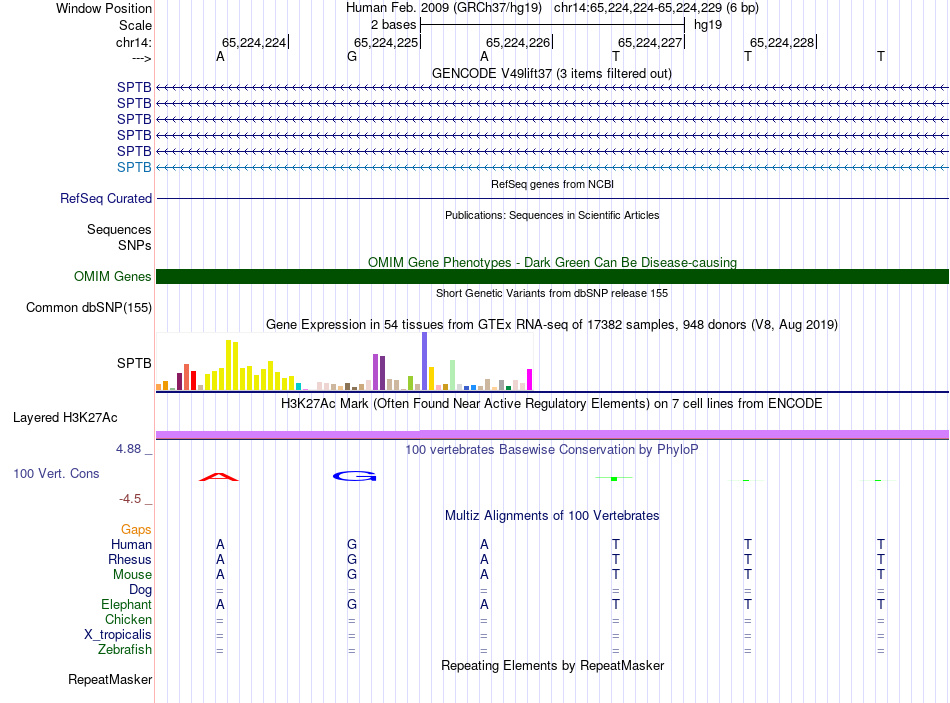This screenshot has width=950, height=703.
Task: Click the magenta bar ending the GTEx chart
Action: (x=530, y=379)
